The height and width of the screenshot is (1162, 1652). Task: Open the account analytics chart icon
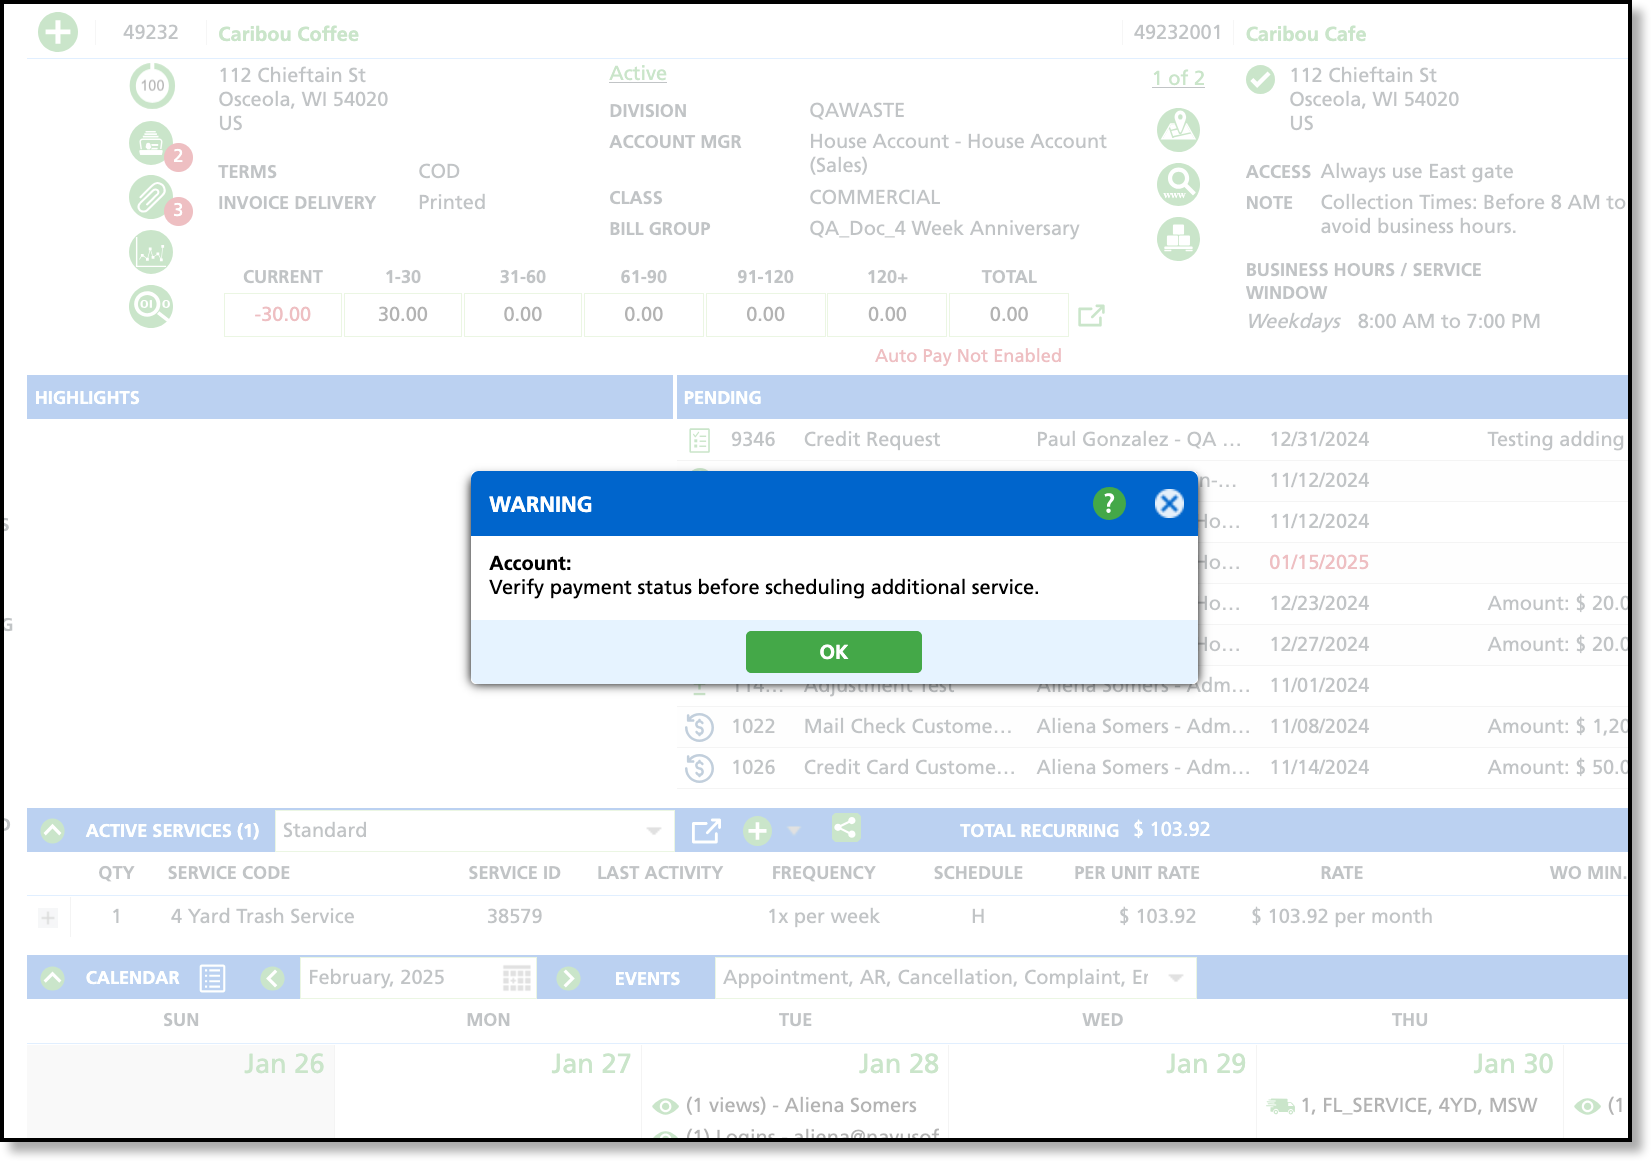(x=152, y=252)
